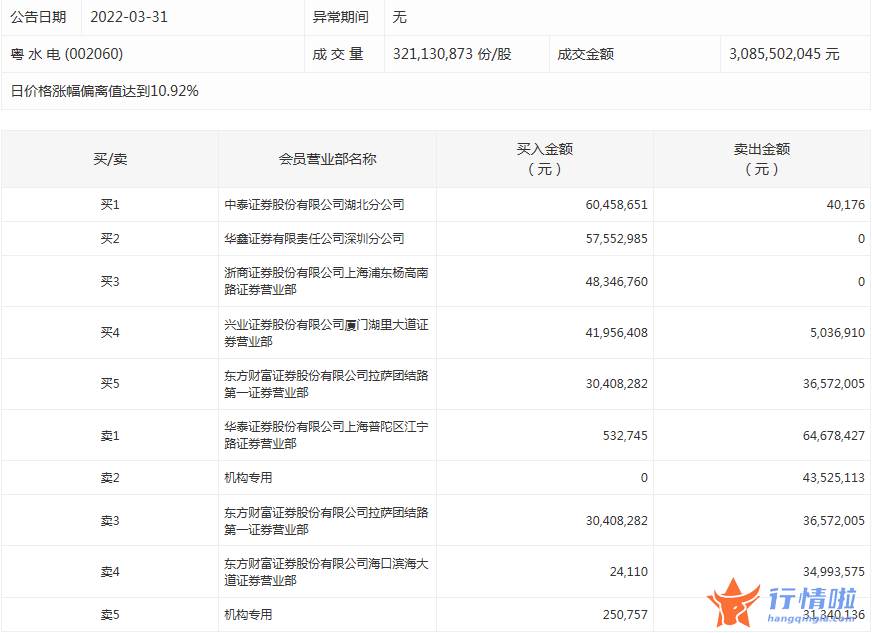This screenshot has width=872, height=633.
Task: Select the 卖1 row label
Action: 110,436
